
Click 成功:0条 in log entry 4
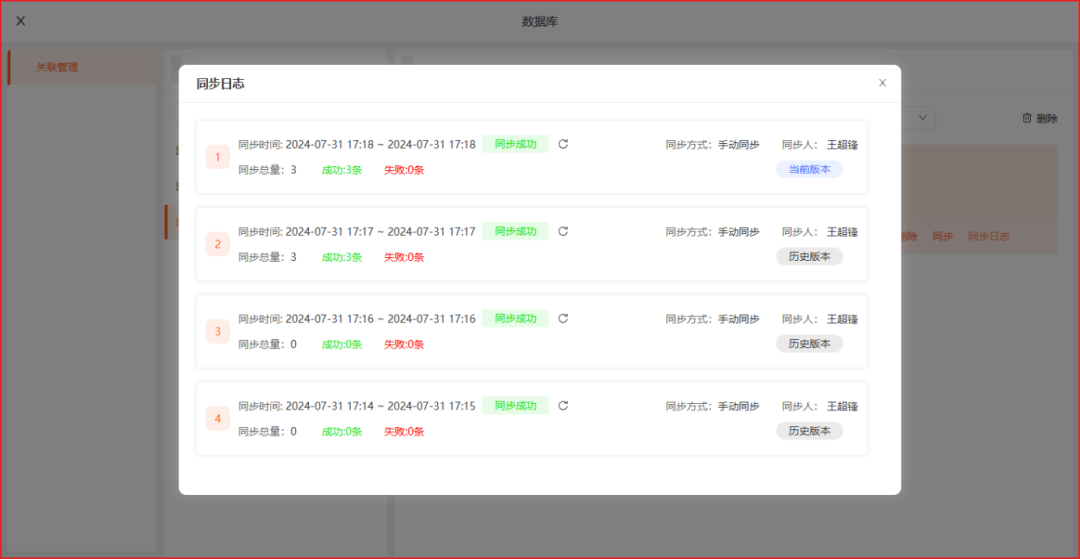(x=342, y=432)
